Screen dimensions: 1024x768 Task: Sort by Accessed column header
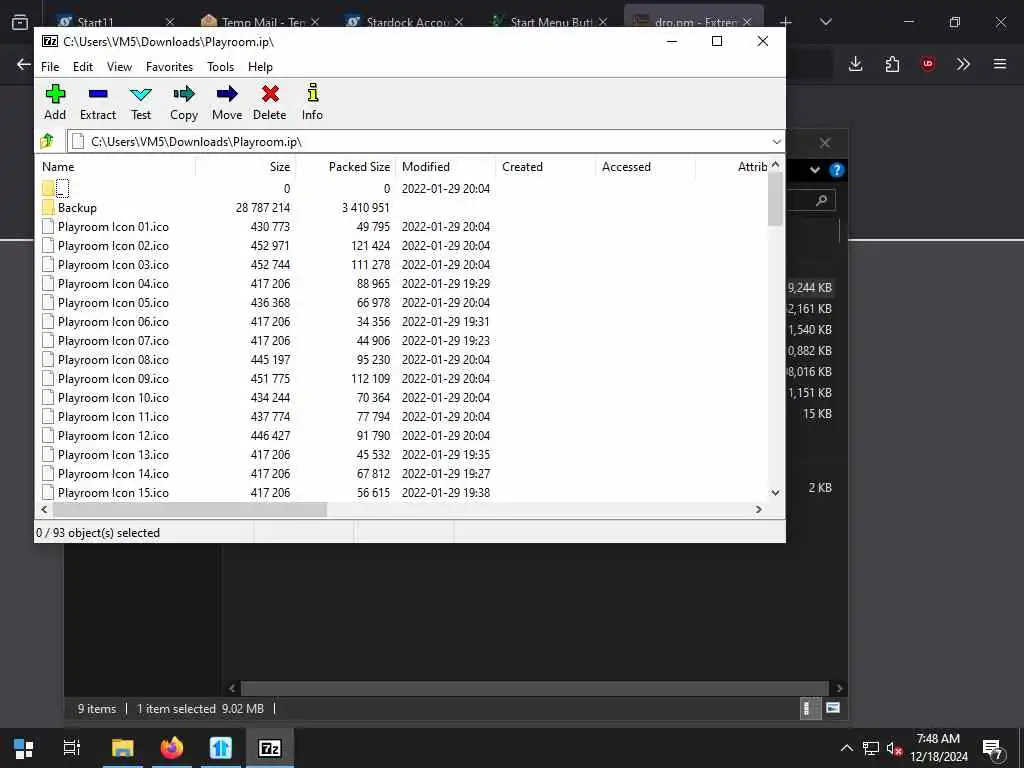(x=645, y=167)
